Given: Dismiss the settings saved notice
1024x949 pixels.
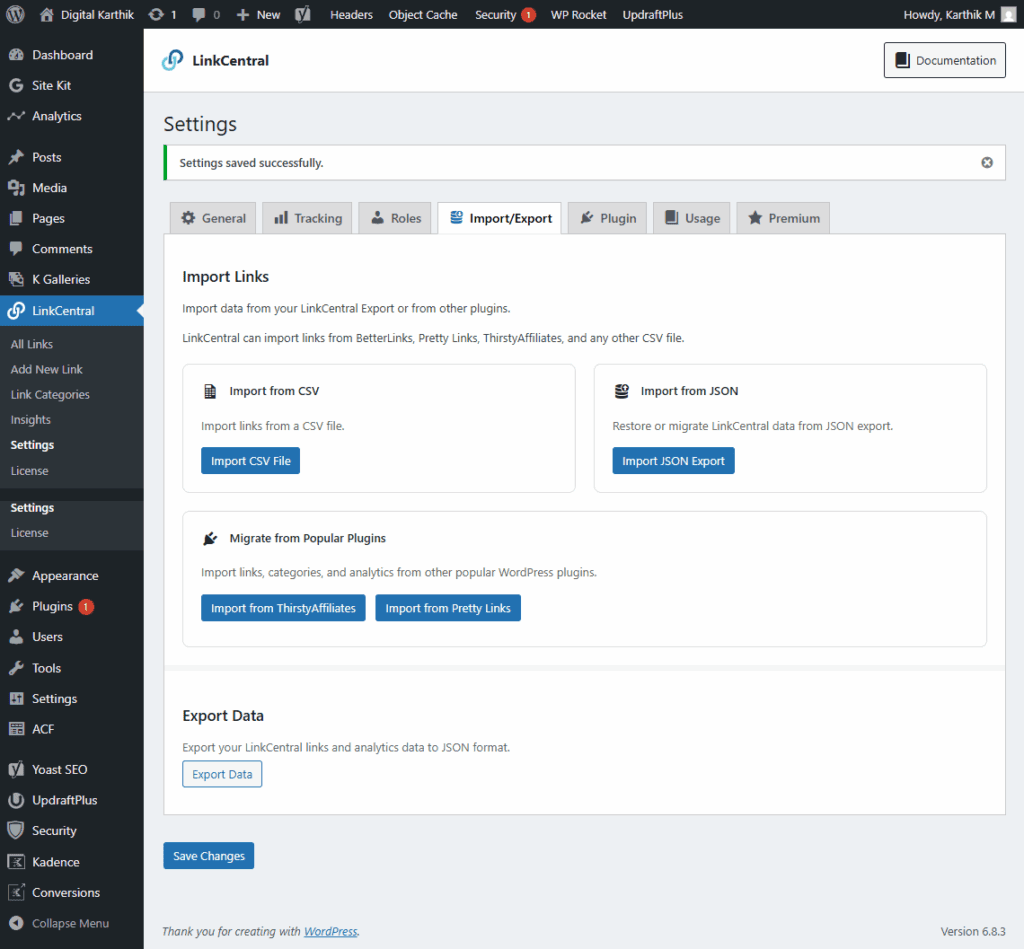Looking at the screenshot, I should tap(987, 163).
